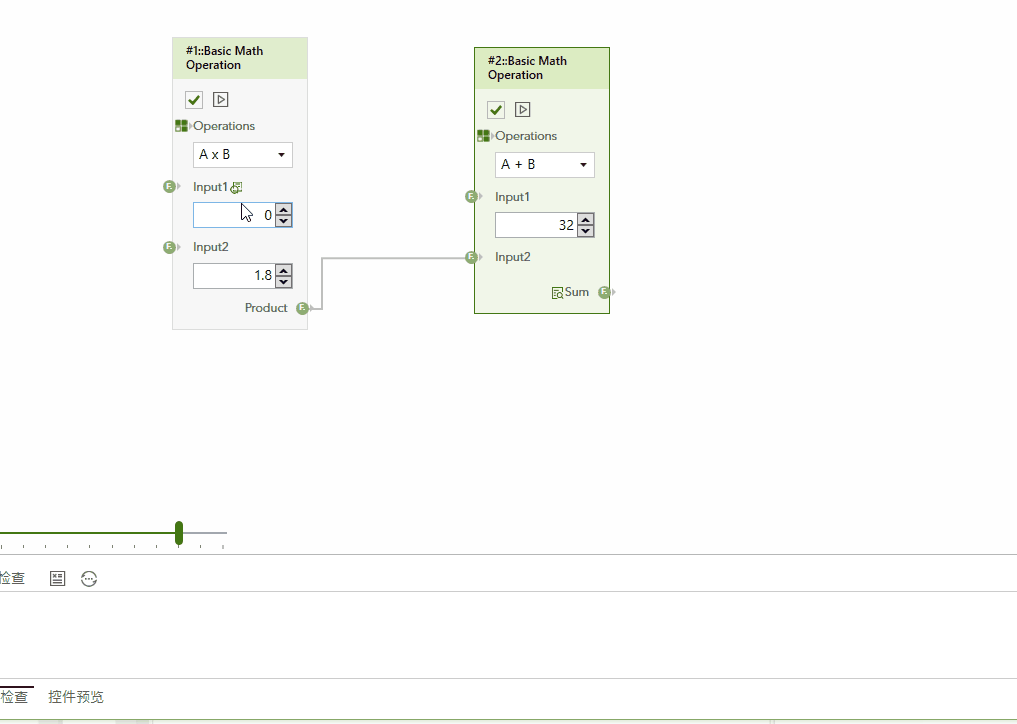The image size is (1017, 724).
Task: Increment block #1 Input2 value 1.8
Action: tap(284, 270)
